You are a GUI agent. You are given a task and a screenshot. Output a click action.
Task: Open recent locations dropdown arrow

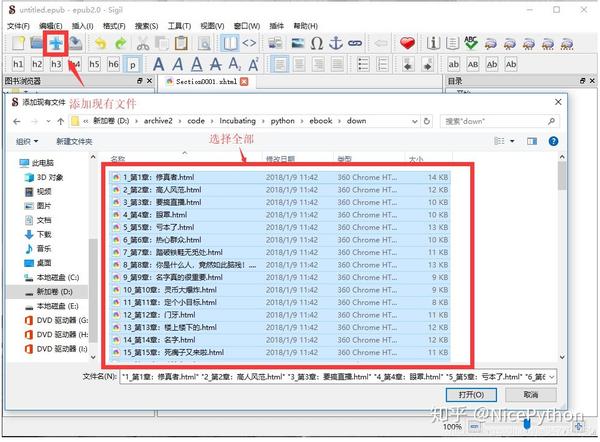[x=48, y=121]
